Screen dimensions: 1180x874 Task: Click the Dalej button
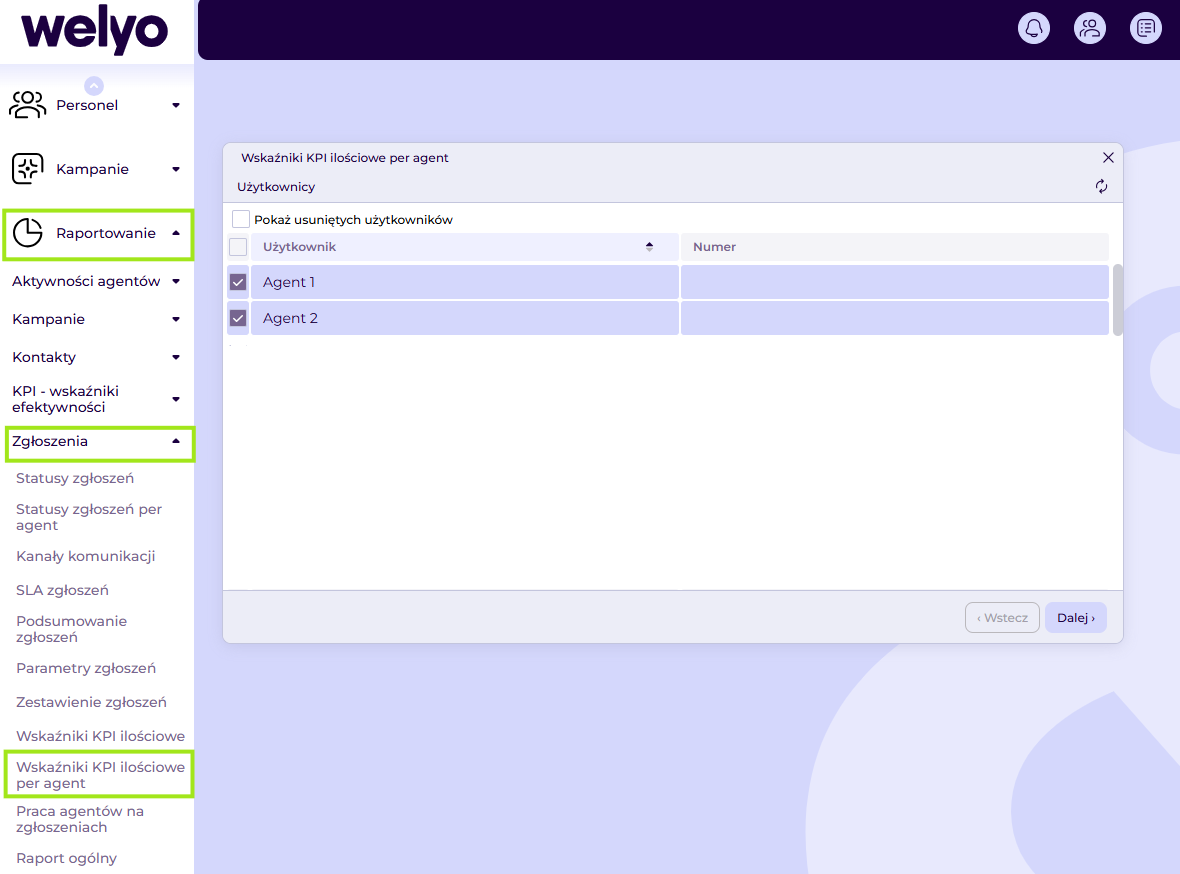tap(1075, 618)
